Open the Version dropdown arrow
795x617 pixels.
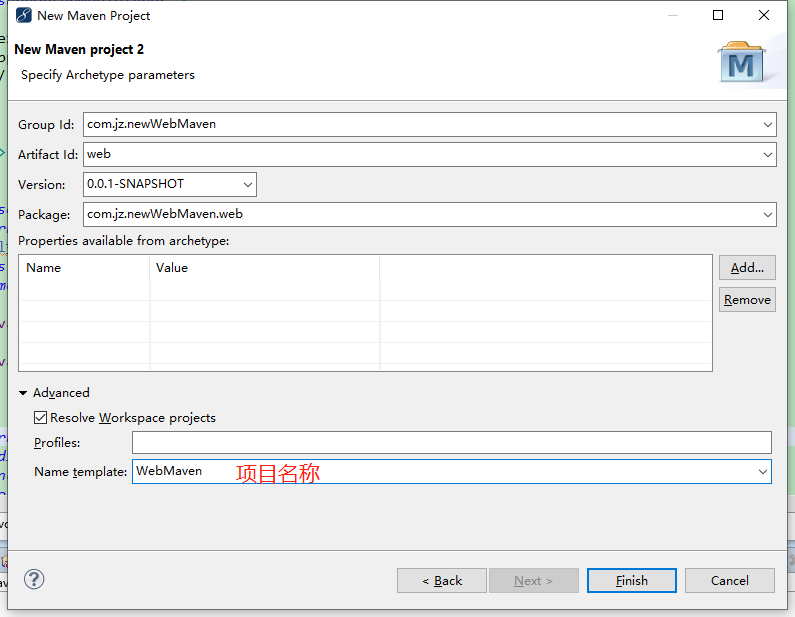click(247, 185)
